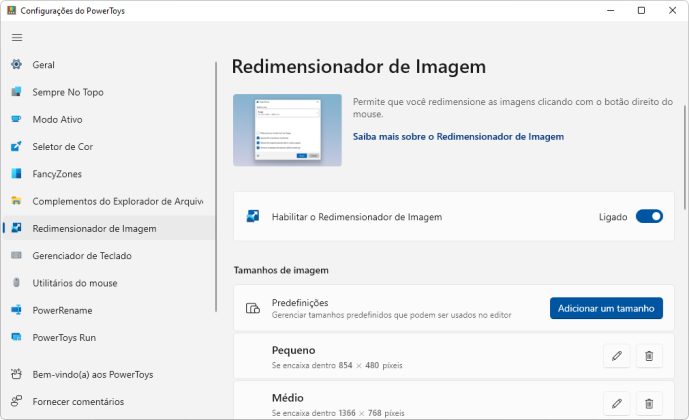Maximize the PowerToys settings window

point(642,10)
